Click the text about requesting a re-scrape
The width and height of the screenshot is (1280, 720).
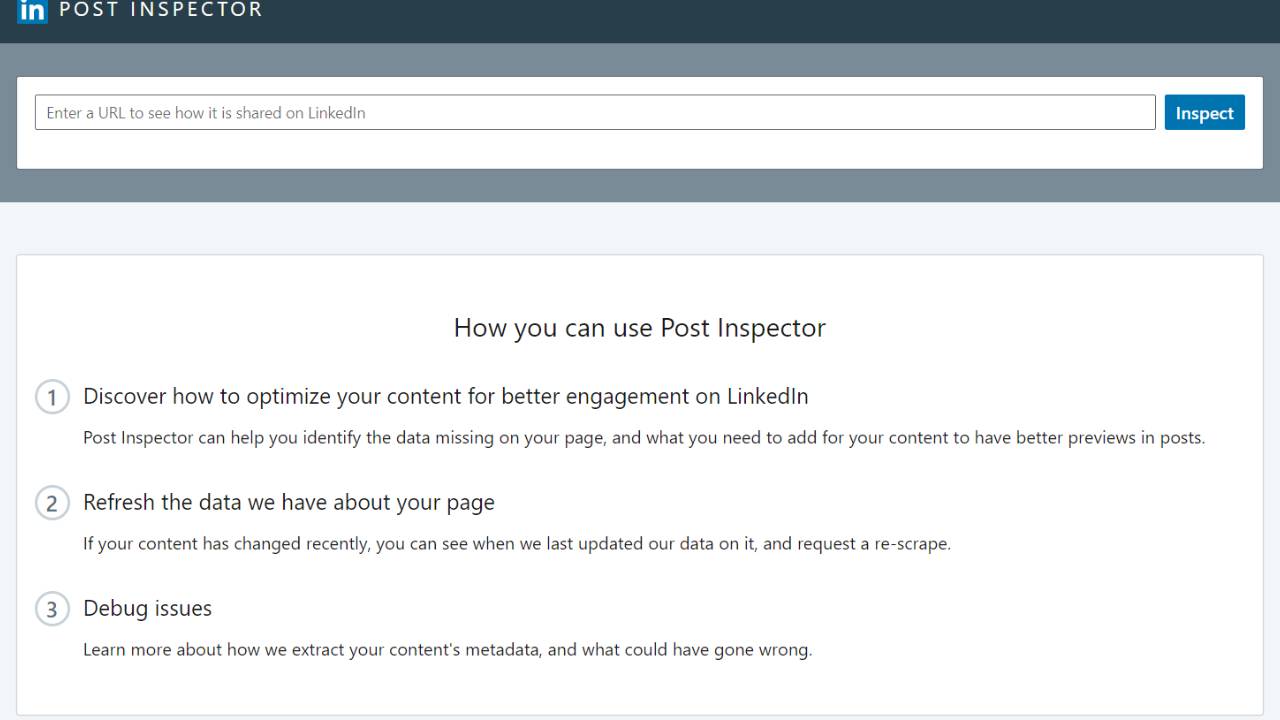(517, 543)
